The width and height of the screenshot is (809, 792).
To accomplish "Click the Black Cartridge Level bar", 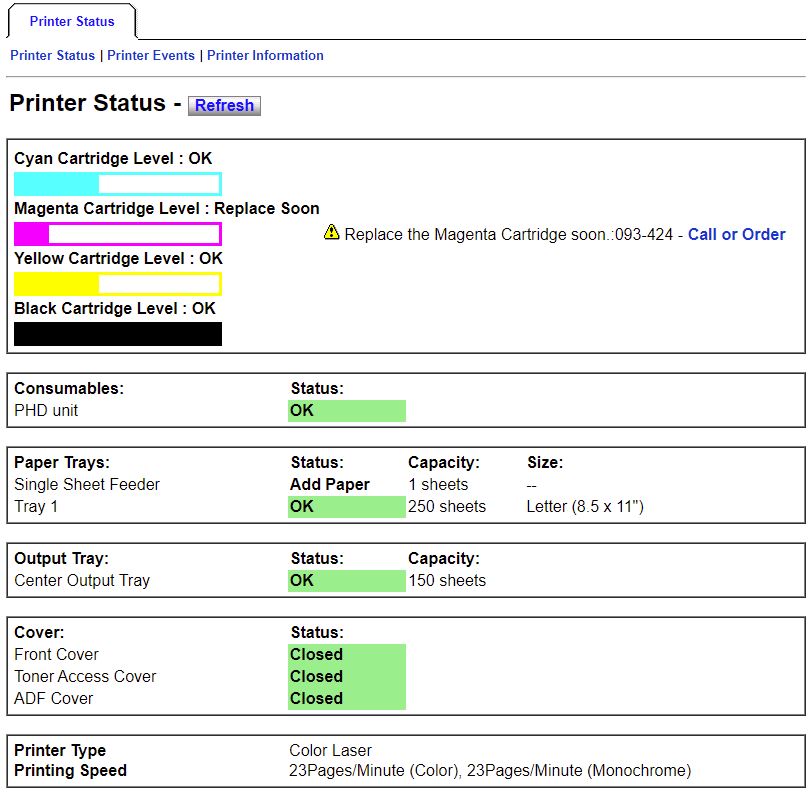I will pos(117,333).
